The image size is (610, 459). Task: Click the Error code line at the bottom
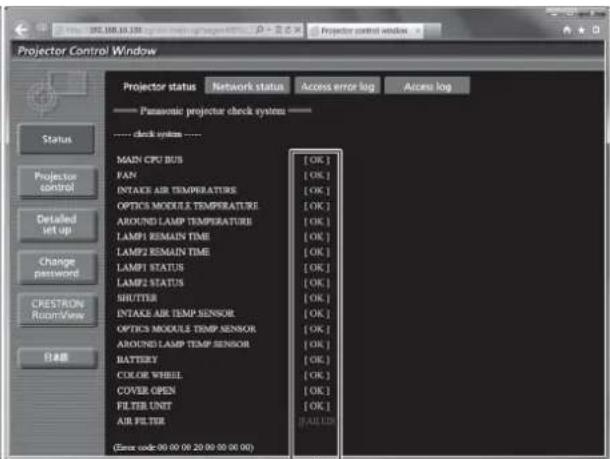click(x=183, y=447)
